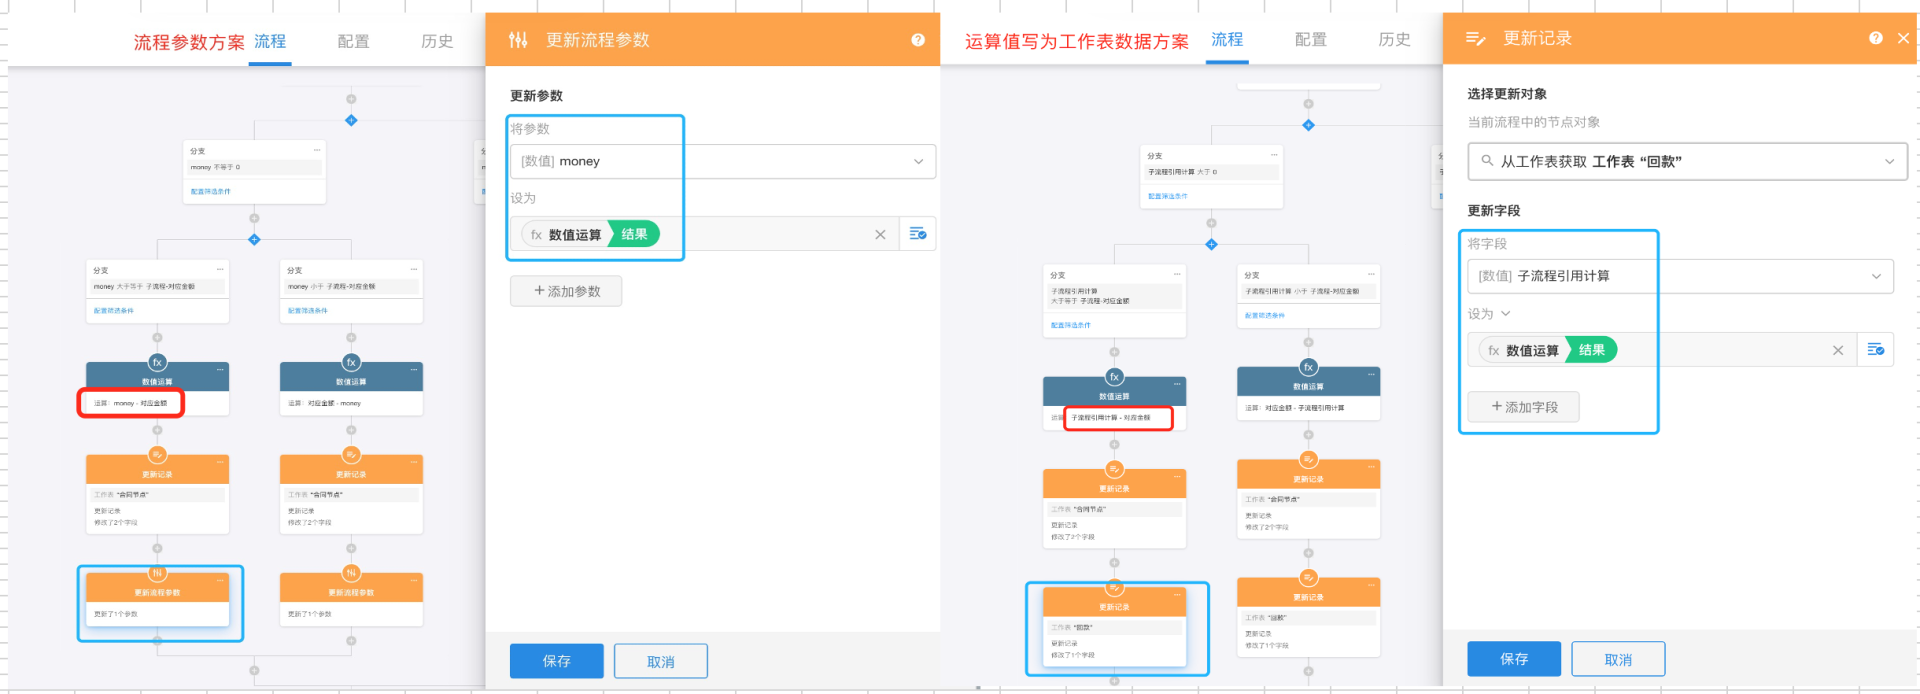Image resolution: width=1920 pixels, height=694 pixels.
Task: Expand the 设为 chevron under 更新字段
Action: pyautogui.click(x=1506, y=314)
